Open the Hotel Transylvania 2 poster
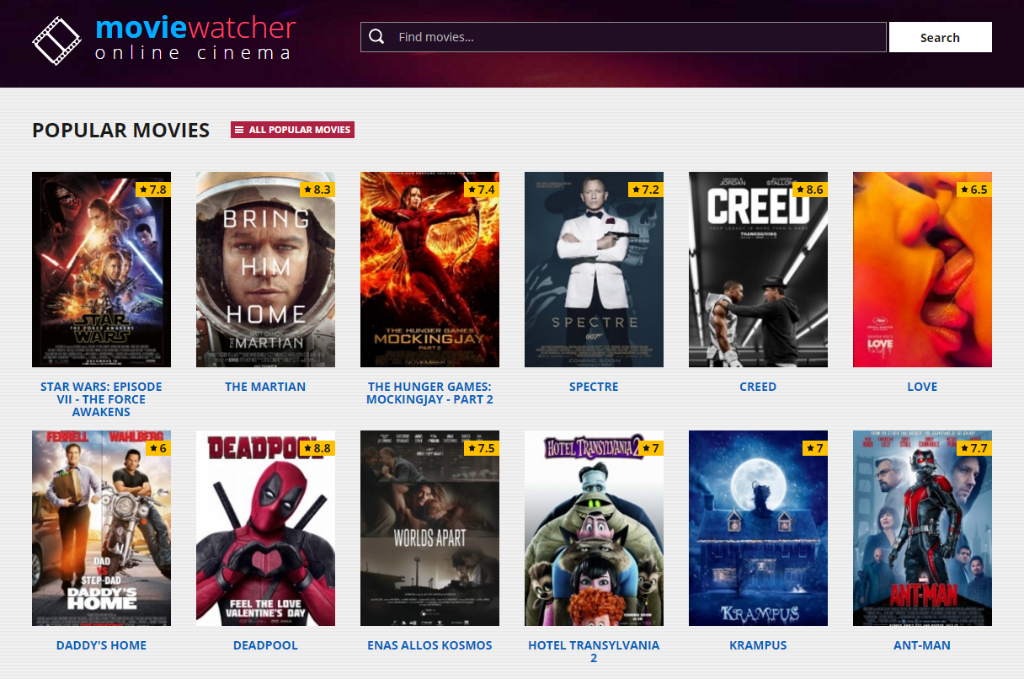 [594, 528]
